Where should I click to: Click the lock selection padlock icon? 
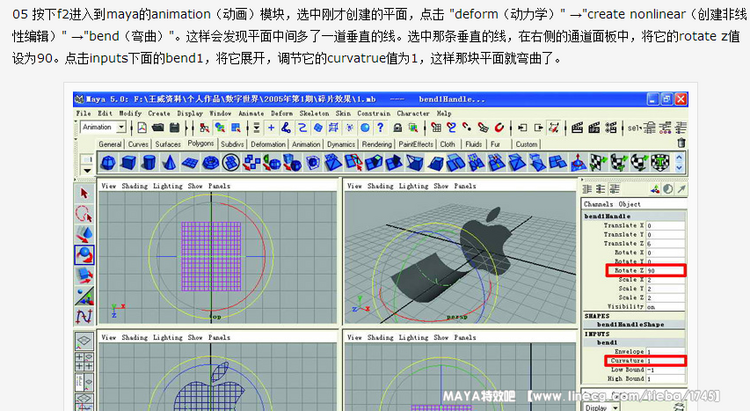397,128
